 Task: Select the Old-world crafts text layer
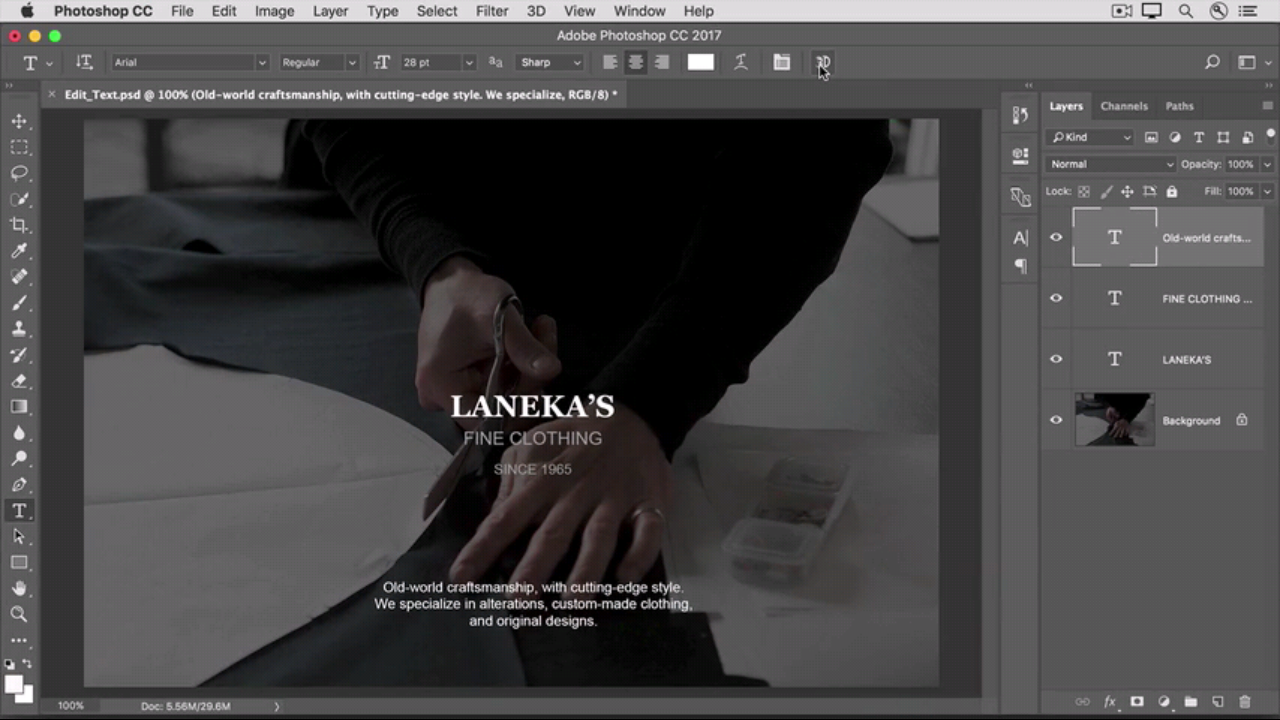pyautogui.click(x=1205, y=238)
